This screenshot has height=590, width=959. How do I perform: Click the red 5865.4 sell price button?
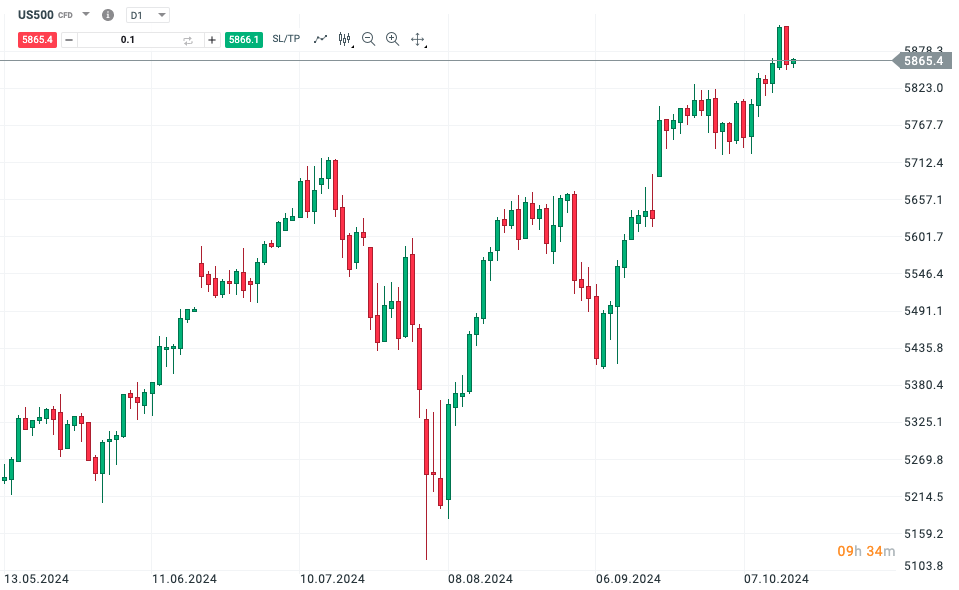pyautogui.click(x=38, y=40)
